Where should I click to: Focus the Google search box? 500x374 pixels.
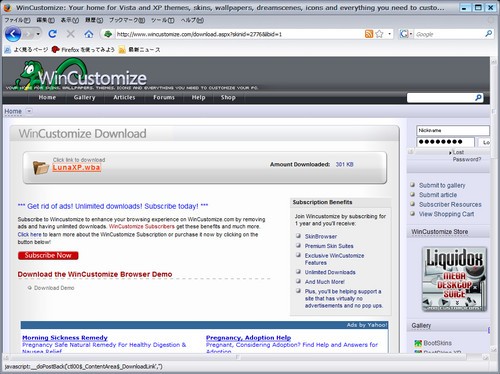(449, 34)
